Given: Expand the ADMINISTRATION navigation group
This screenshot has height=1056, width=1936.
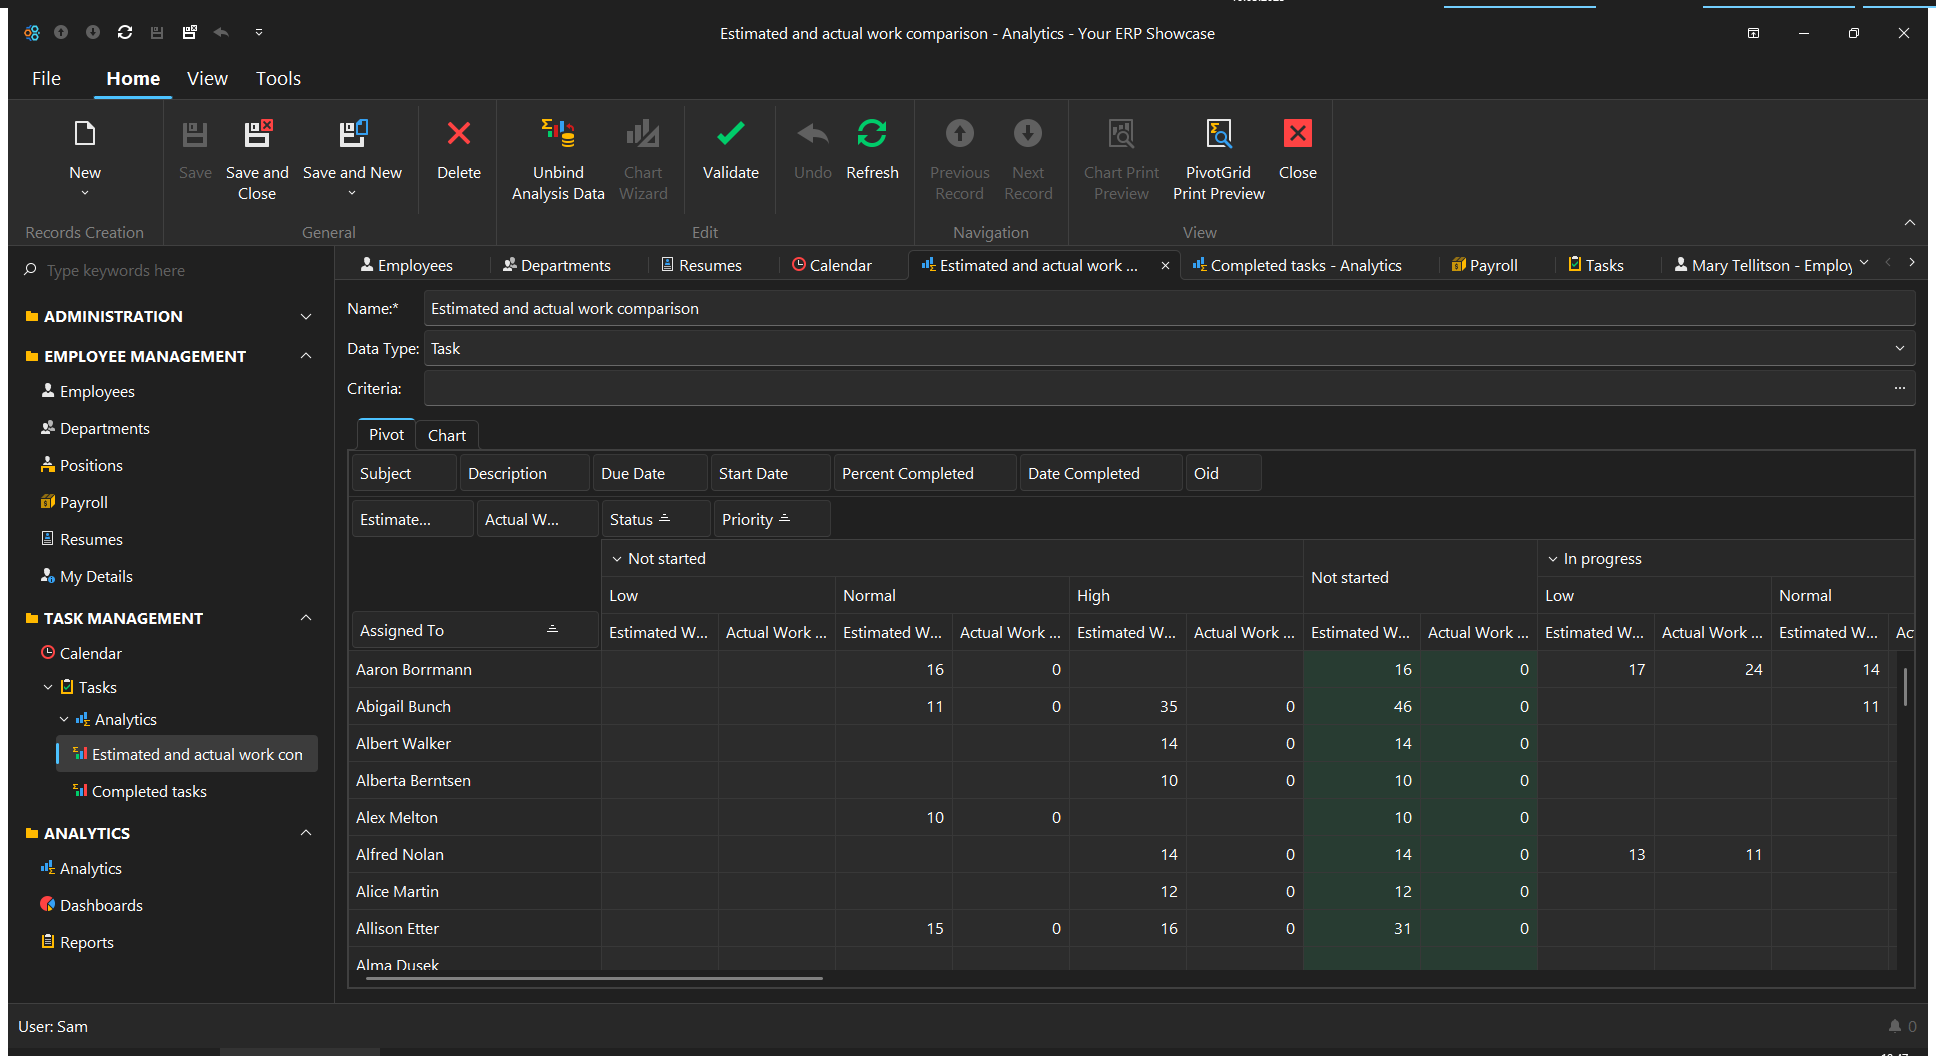Looking at the screenshot, I should coord(306,317).
